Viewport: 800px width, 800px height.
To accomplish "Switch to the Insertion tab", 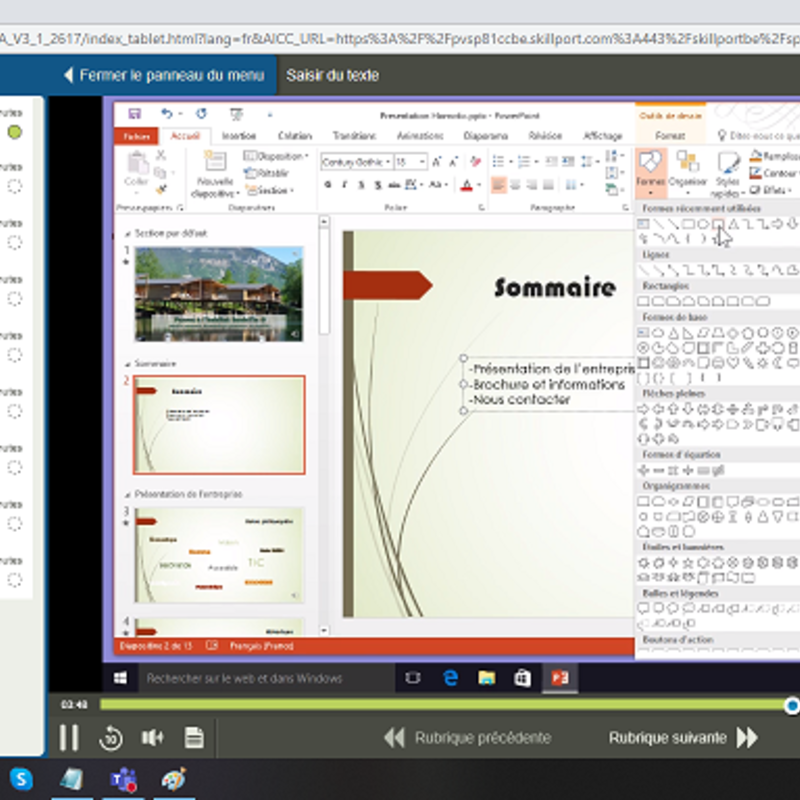I will (239, 136).
